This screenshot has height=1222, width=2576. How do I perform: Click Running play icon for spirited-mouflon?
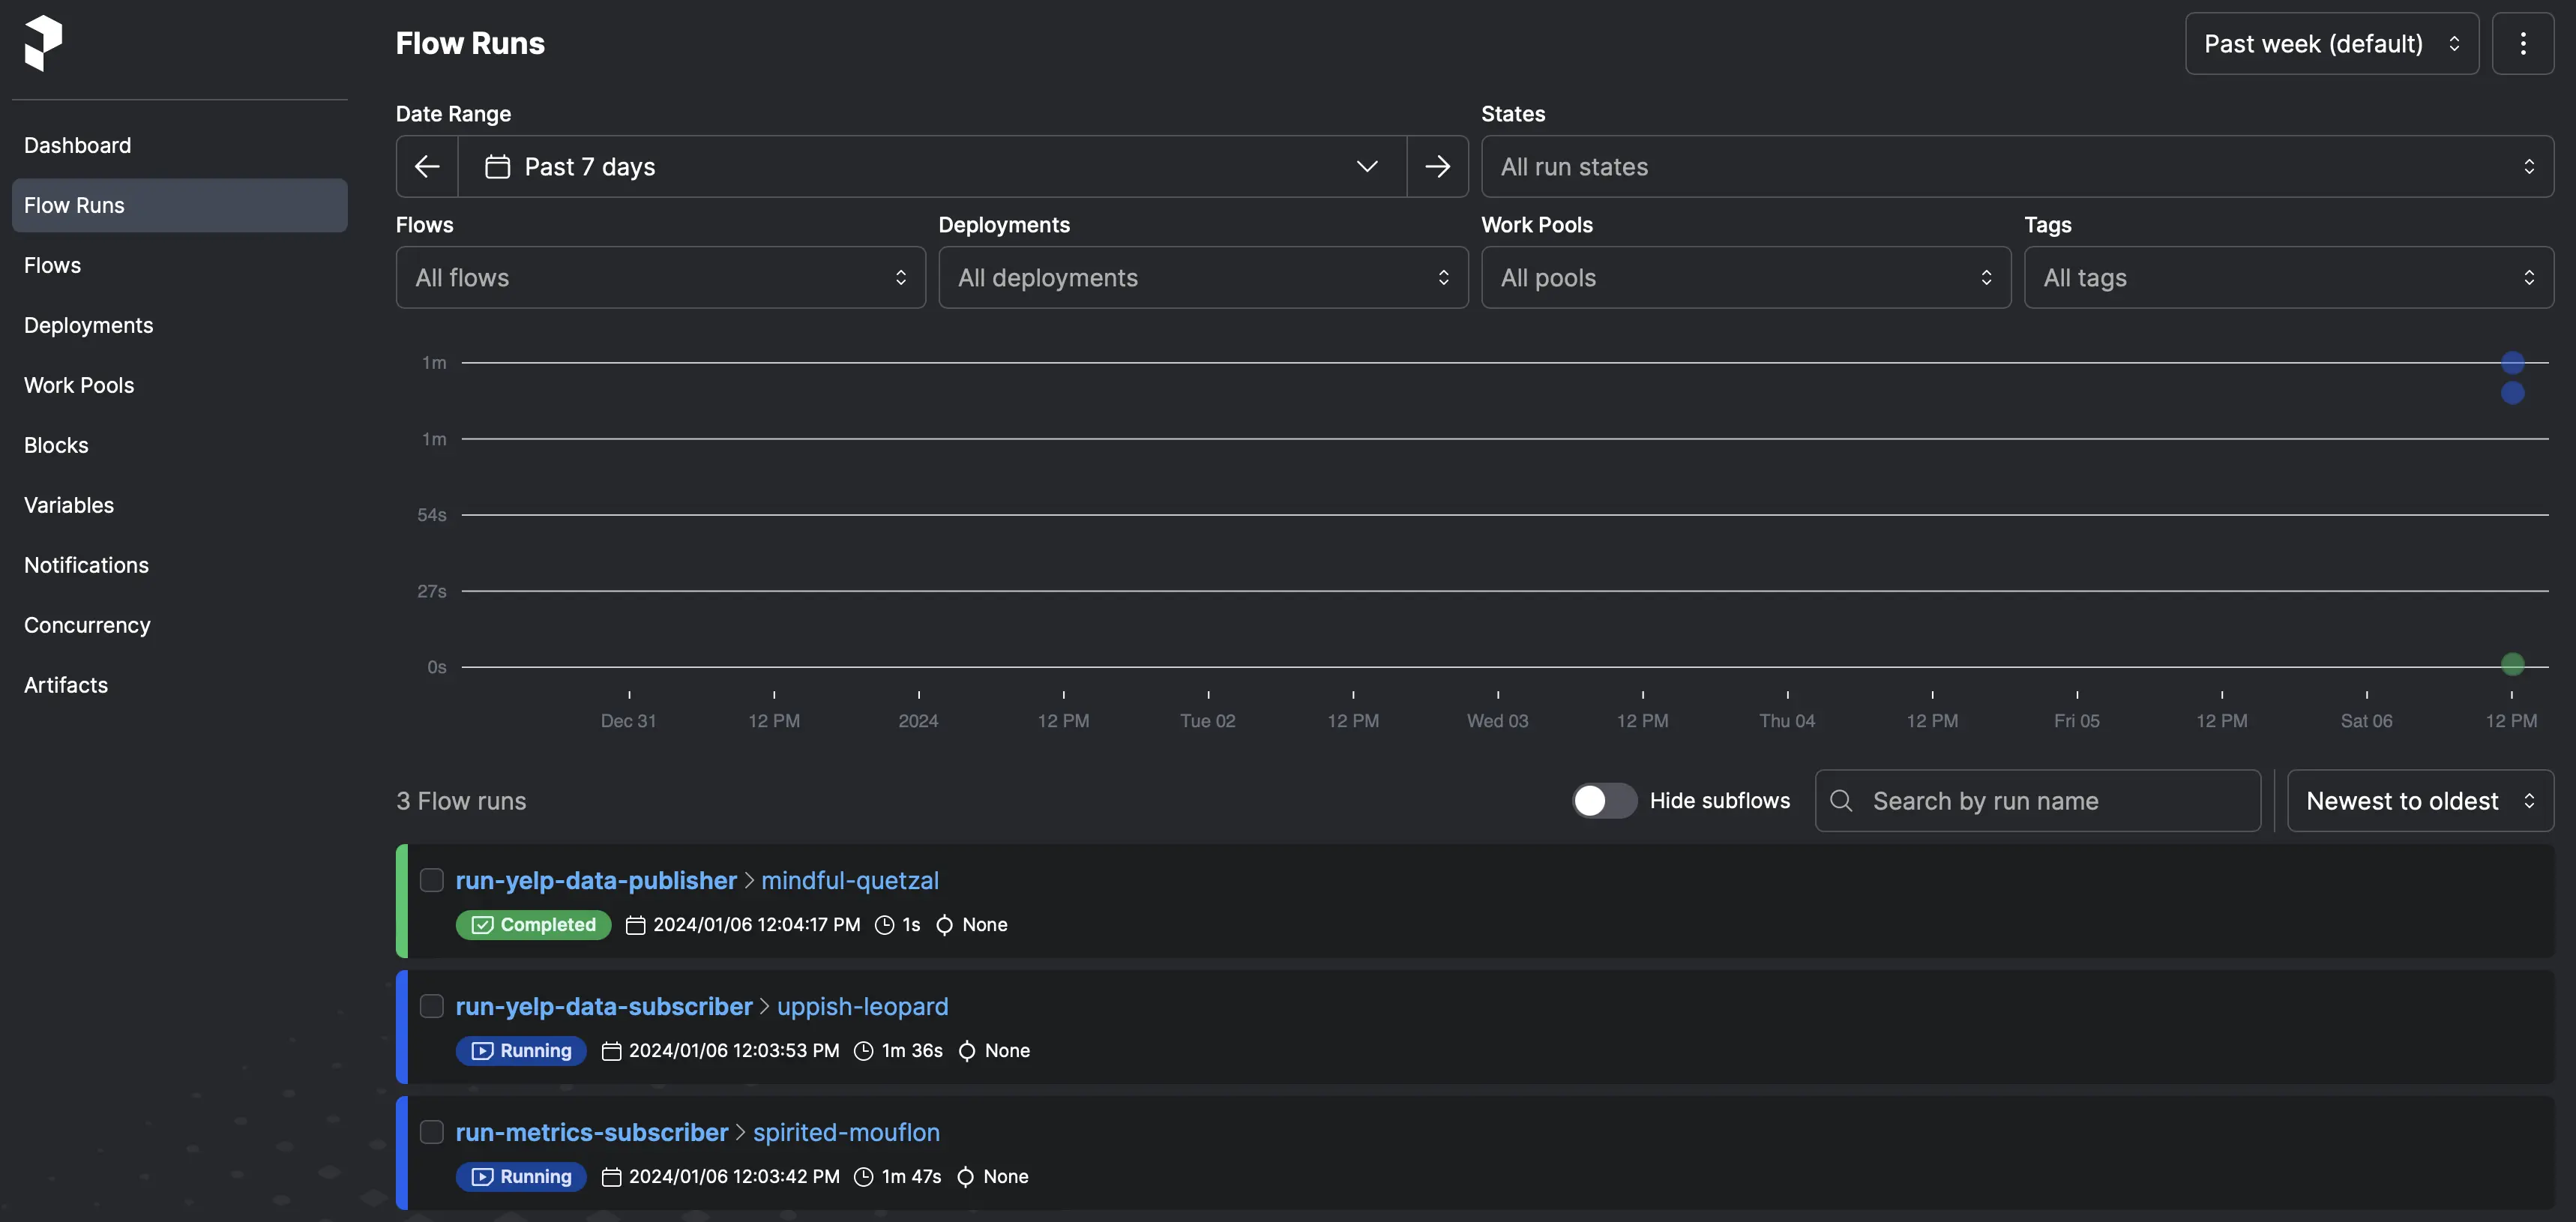tap(482, 1177)
